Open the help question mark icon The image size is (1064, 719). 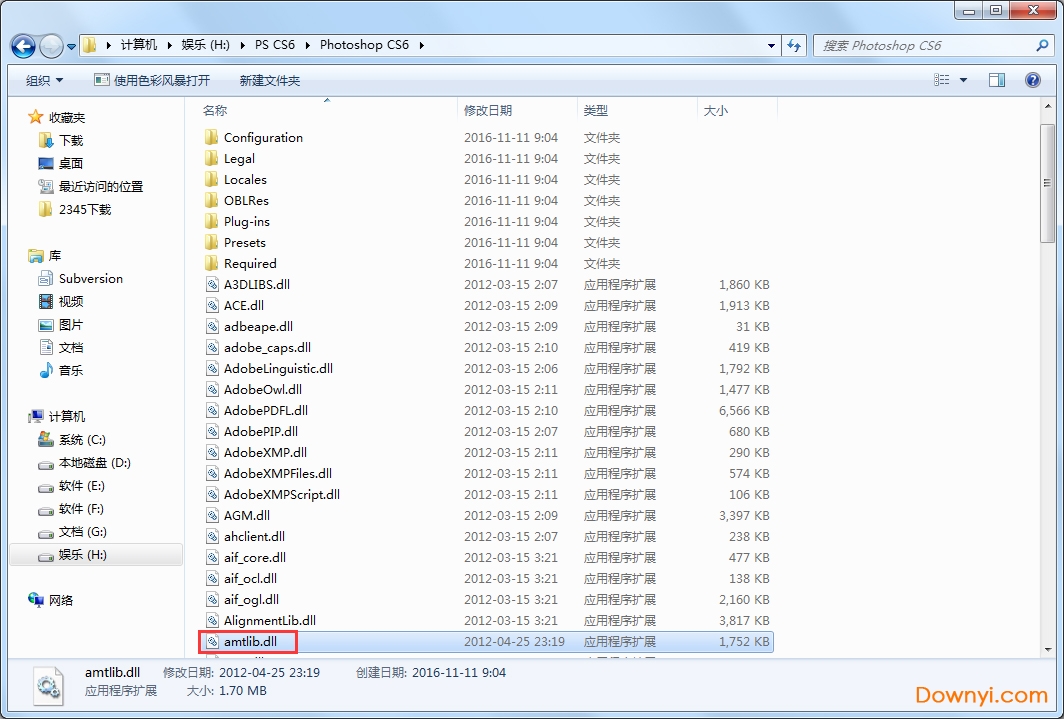tap(1033, 80)
